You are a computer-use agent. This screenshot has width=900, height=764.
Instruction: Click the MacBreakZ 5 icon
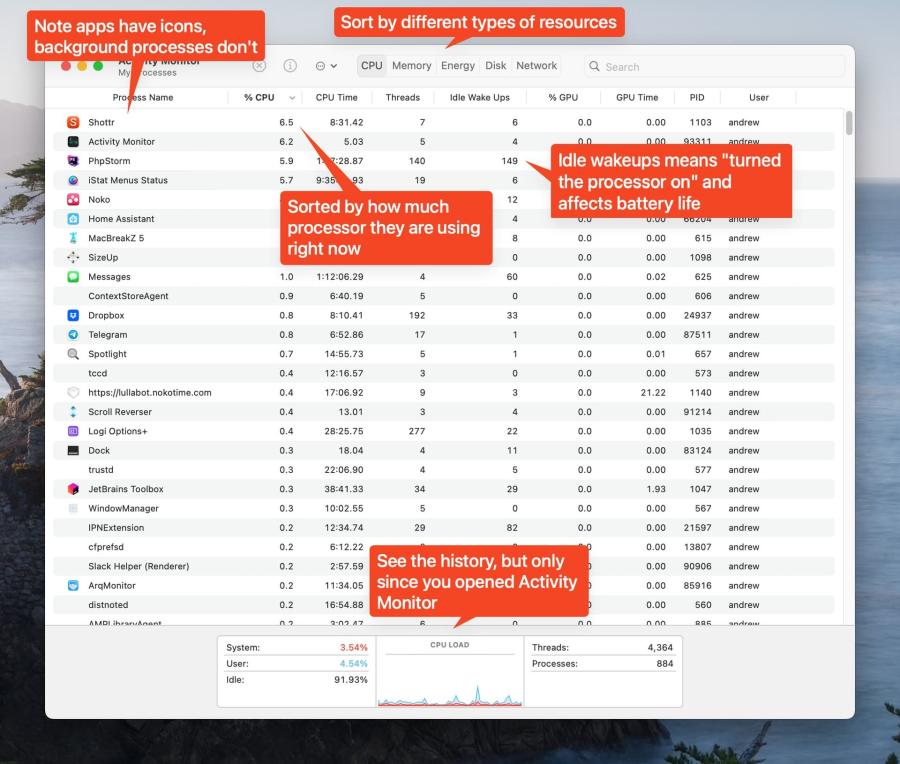pyautogui.click(x=73, y=238)
